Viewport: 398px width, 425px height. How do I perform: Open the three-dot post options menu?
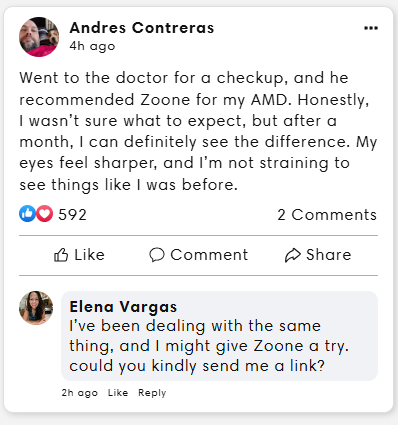tap(371, 28)
